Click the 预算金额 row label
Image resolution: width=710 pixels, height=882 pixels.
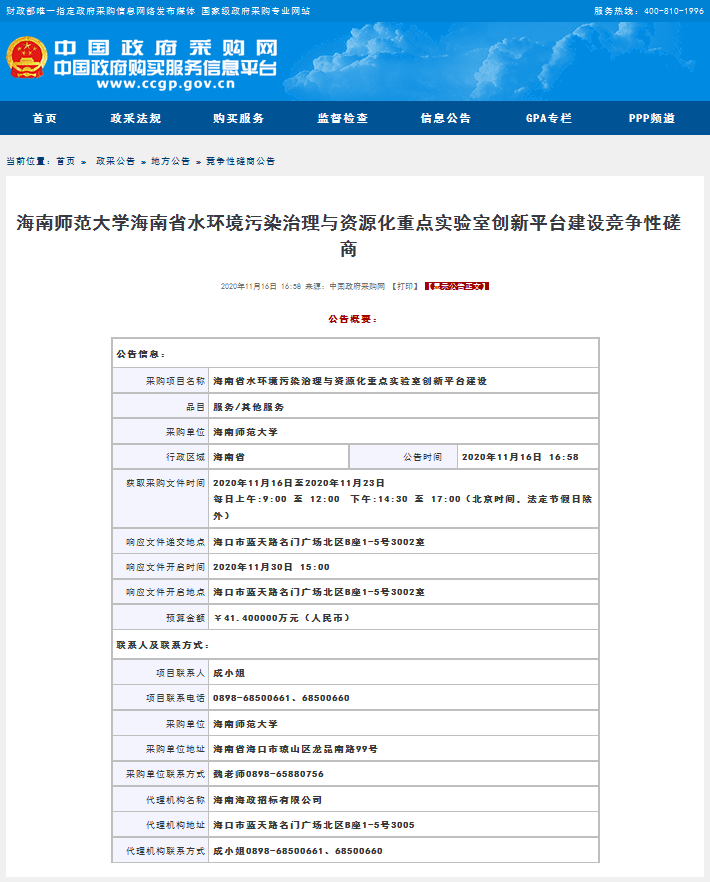click(x=185, y=618)
